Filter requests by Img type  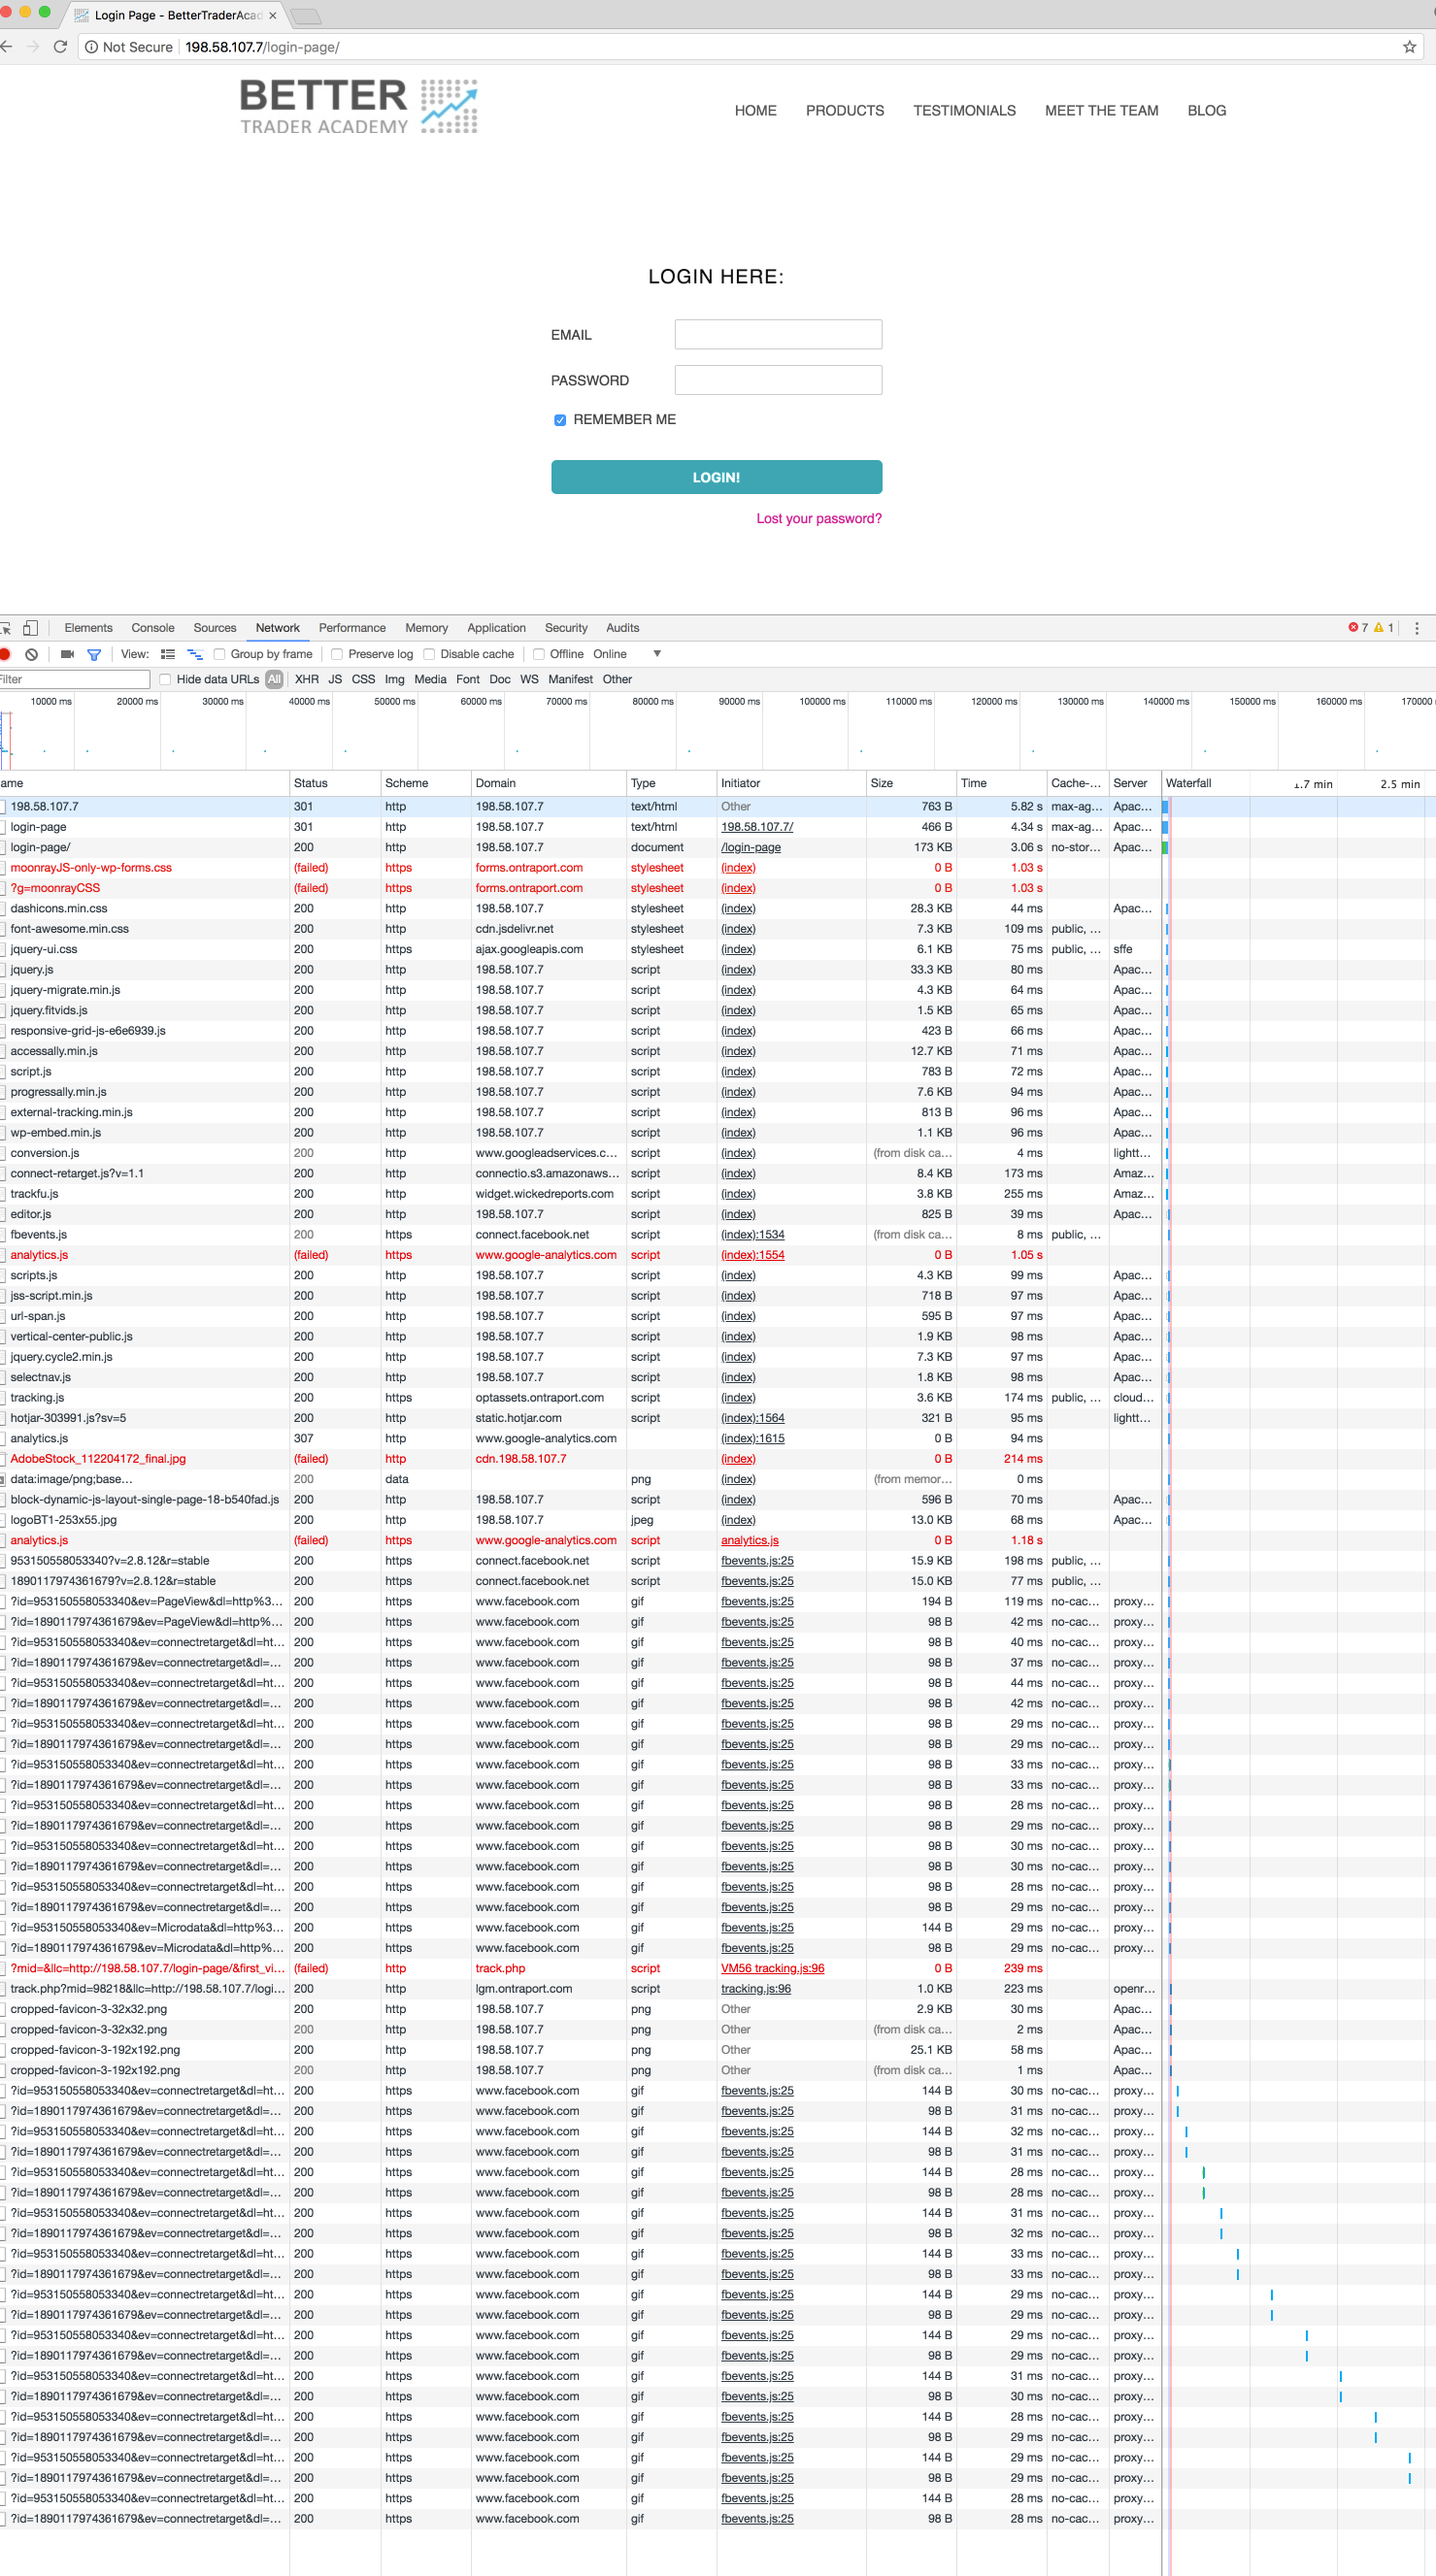click(395, 680)
